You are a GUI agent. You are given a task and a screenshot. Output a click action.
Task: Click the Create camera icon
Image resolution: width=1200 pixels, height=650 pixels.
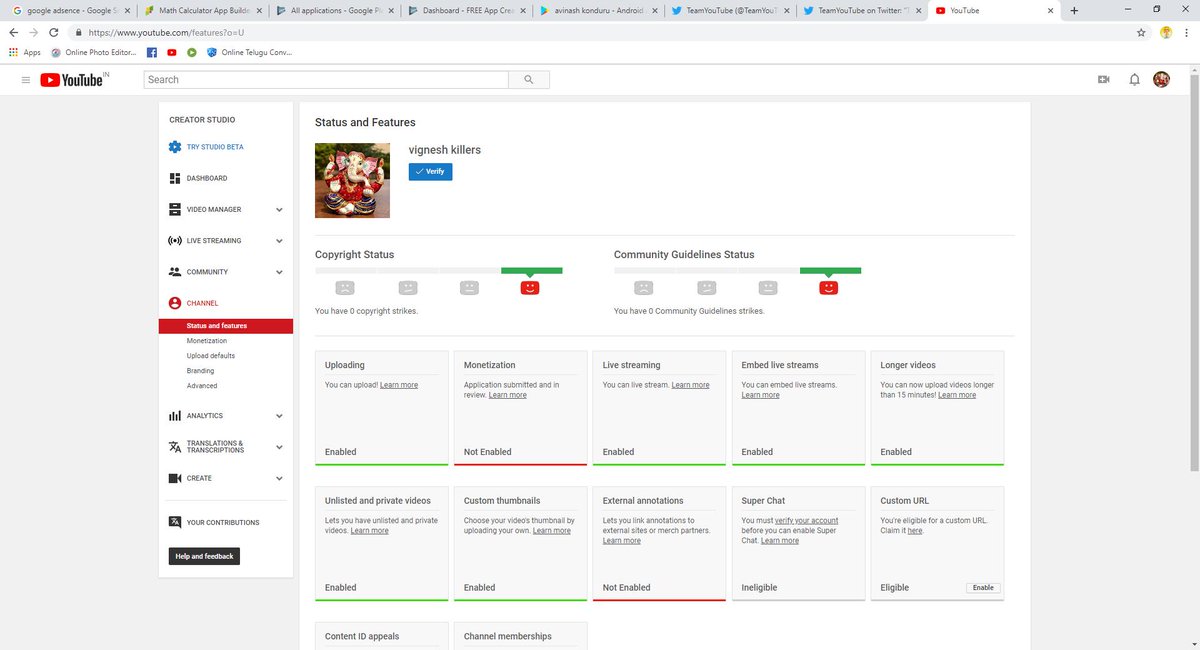tap(175, 478)
